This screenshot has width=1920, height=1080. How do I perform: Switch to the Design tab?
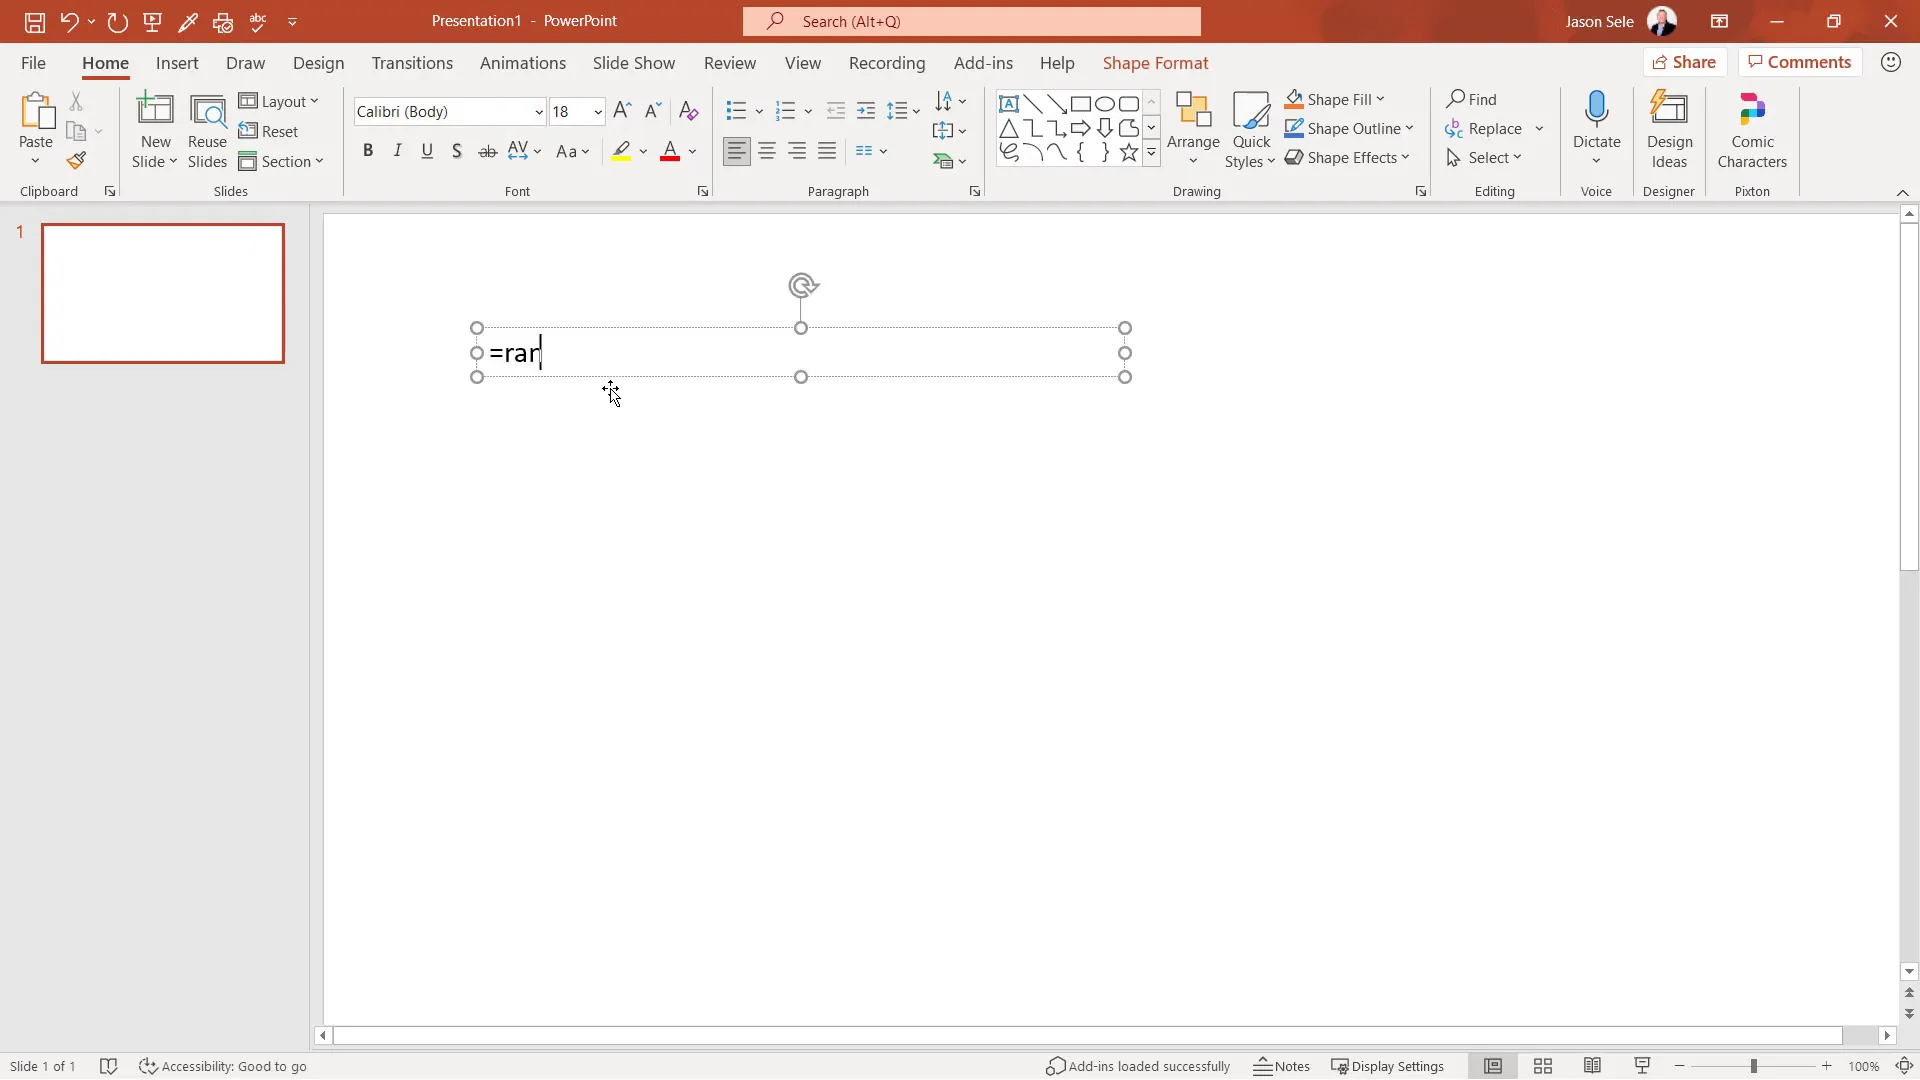318,62
